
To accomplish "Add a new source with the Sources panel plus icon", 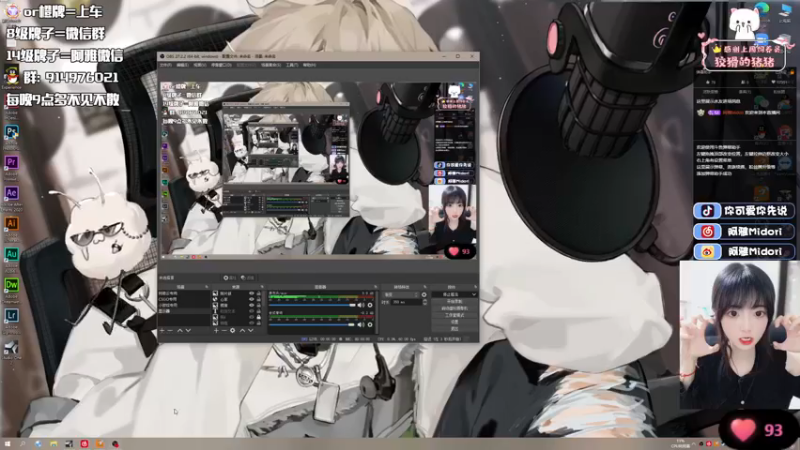I will 216,331.
